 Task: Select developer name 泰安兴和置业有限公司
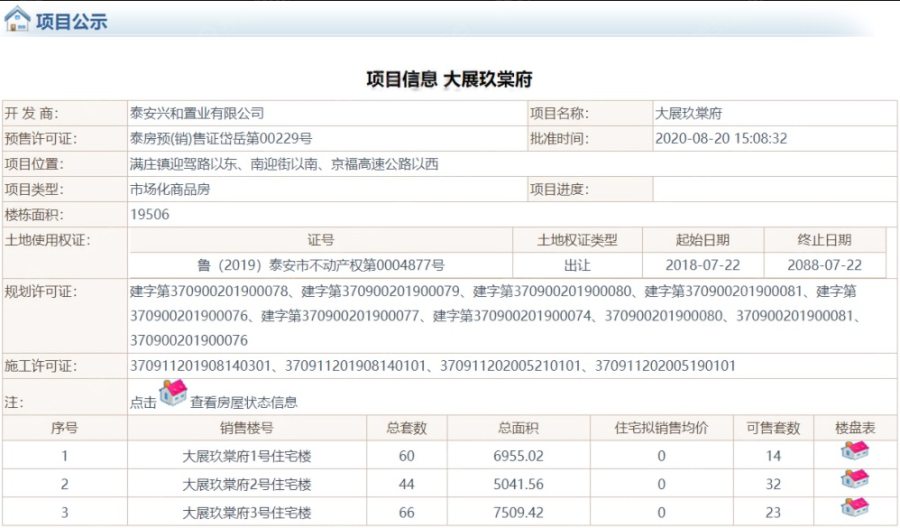tap(197, 113)
